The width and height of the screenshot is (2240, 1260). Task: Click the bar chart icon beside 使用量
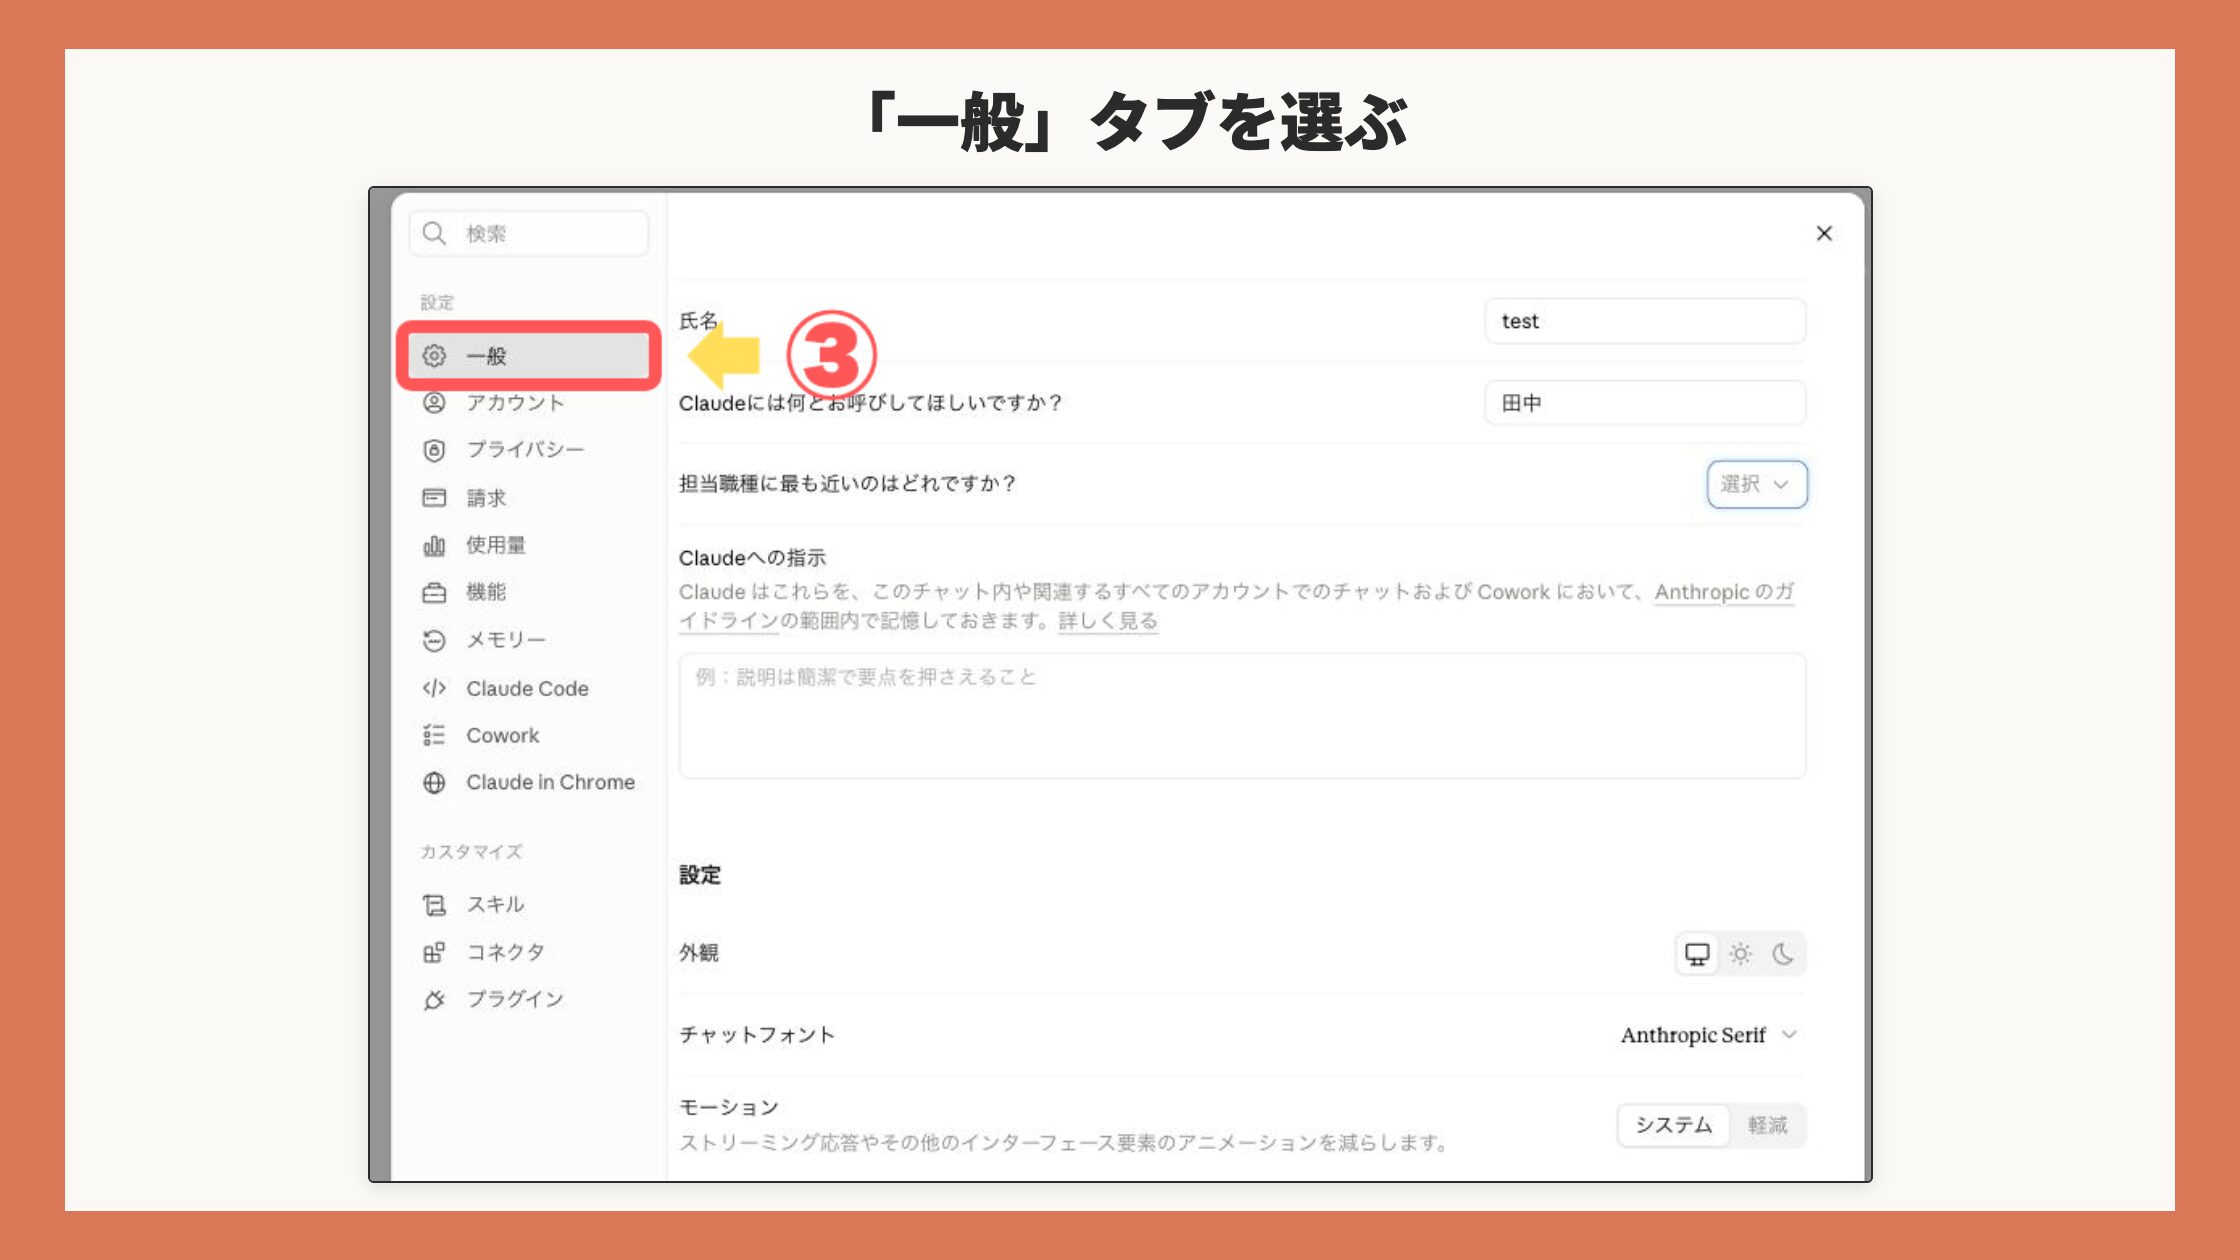coord(434,545)
